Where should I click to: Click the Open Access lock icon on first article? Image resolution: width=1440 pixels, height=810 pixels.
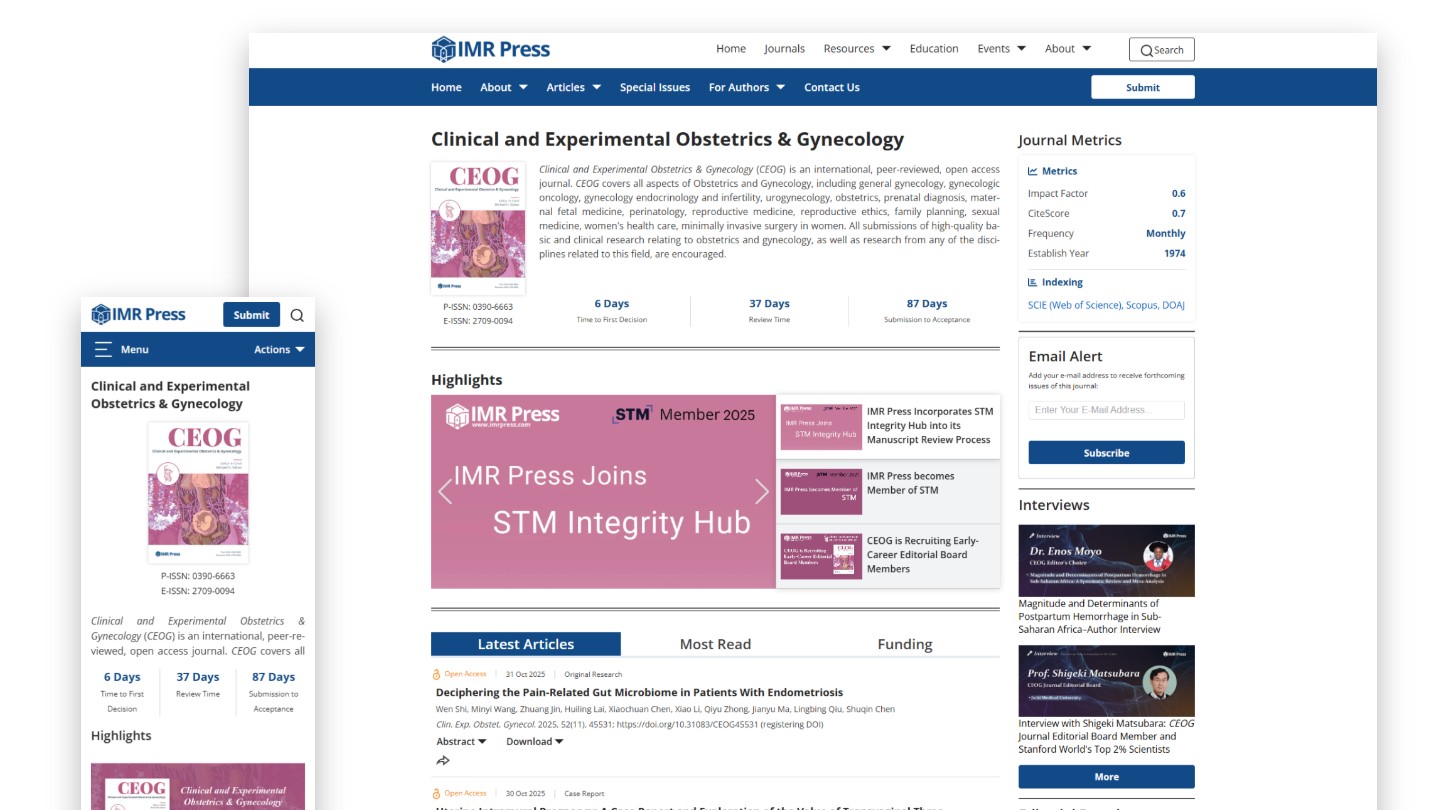(436, 674)
